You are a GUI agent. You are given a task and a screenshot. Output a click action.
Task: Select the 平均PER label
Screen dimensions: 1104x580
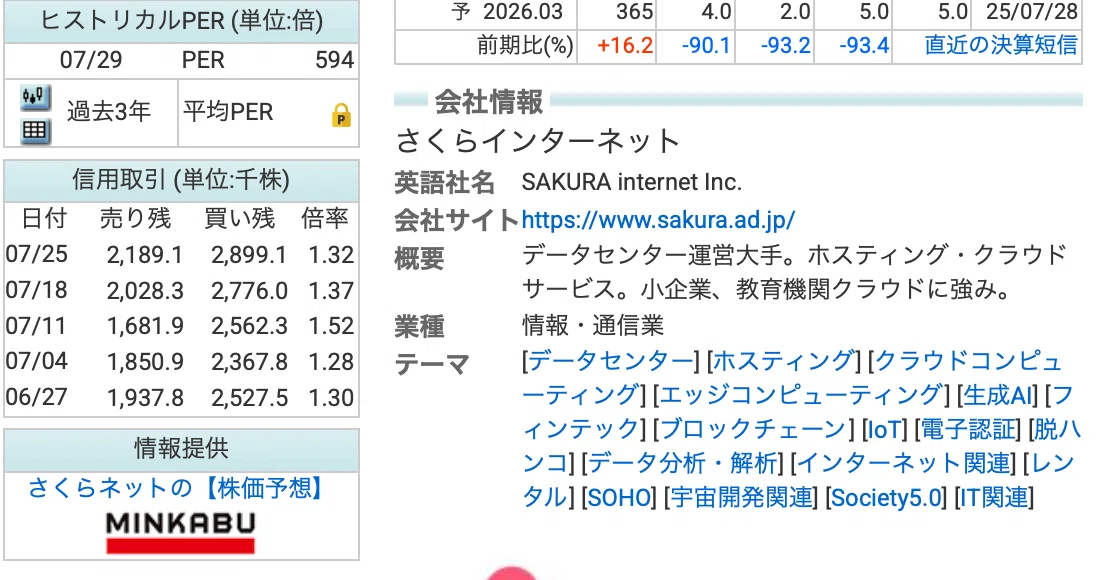pos(228,111)
